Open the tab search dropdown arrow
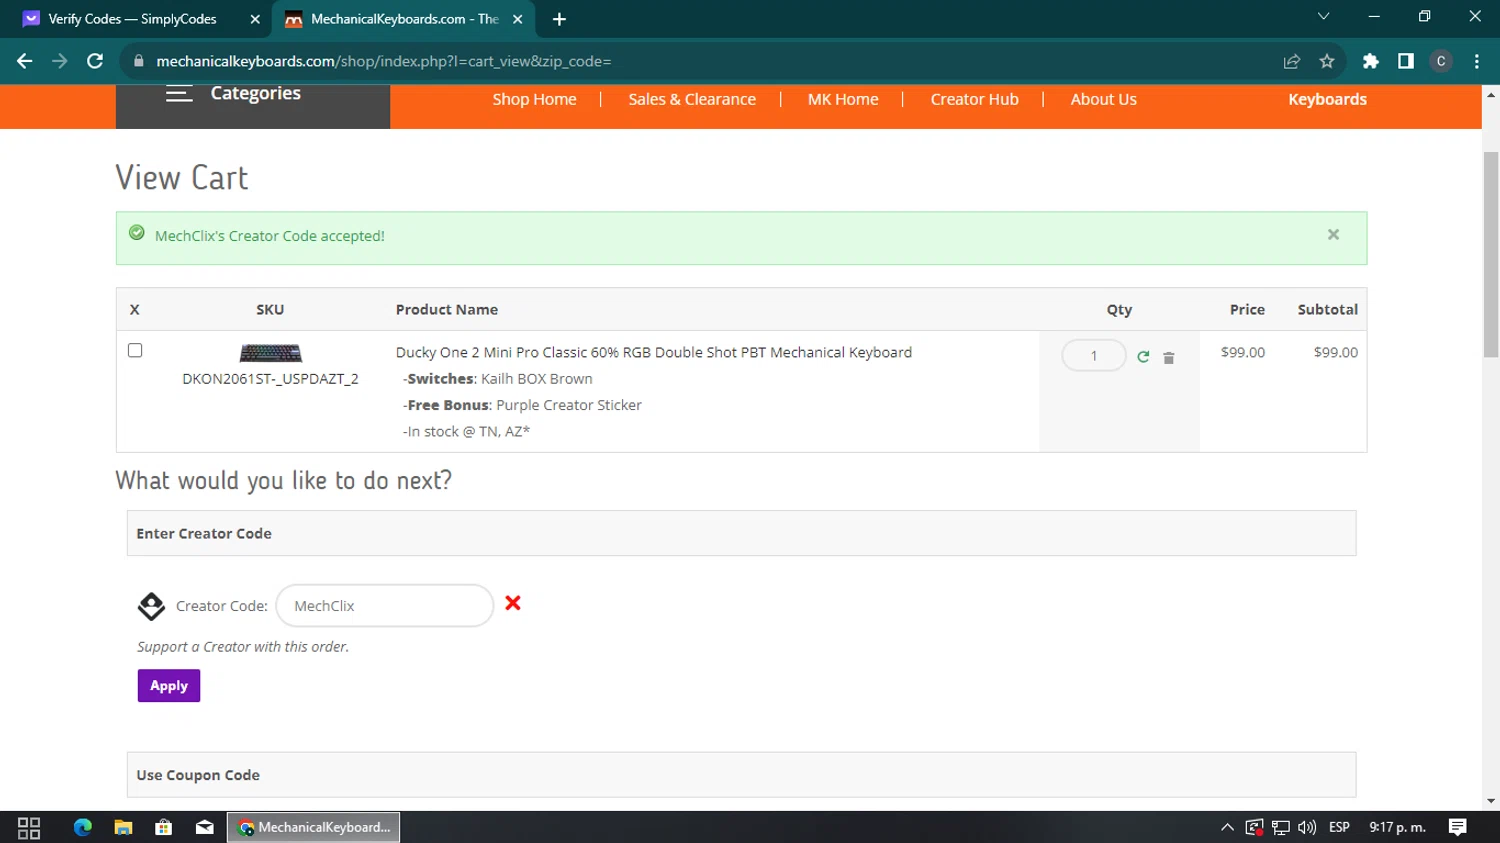The height and width of the screenshot is (843, 1500). [1323, 16]
